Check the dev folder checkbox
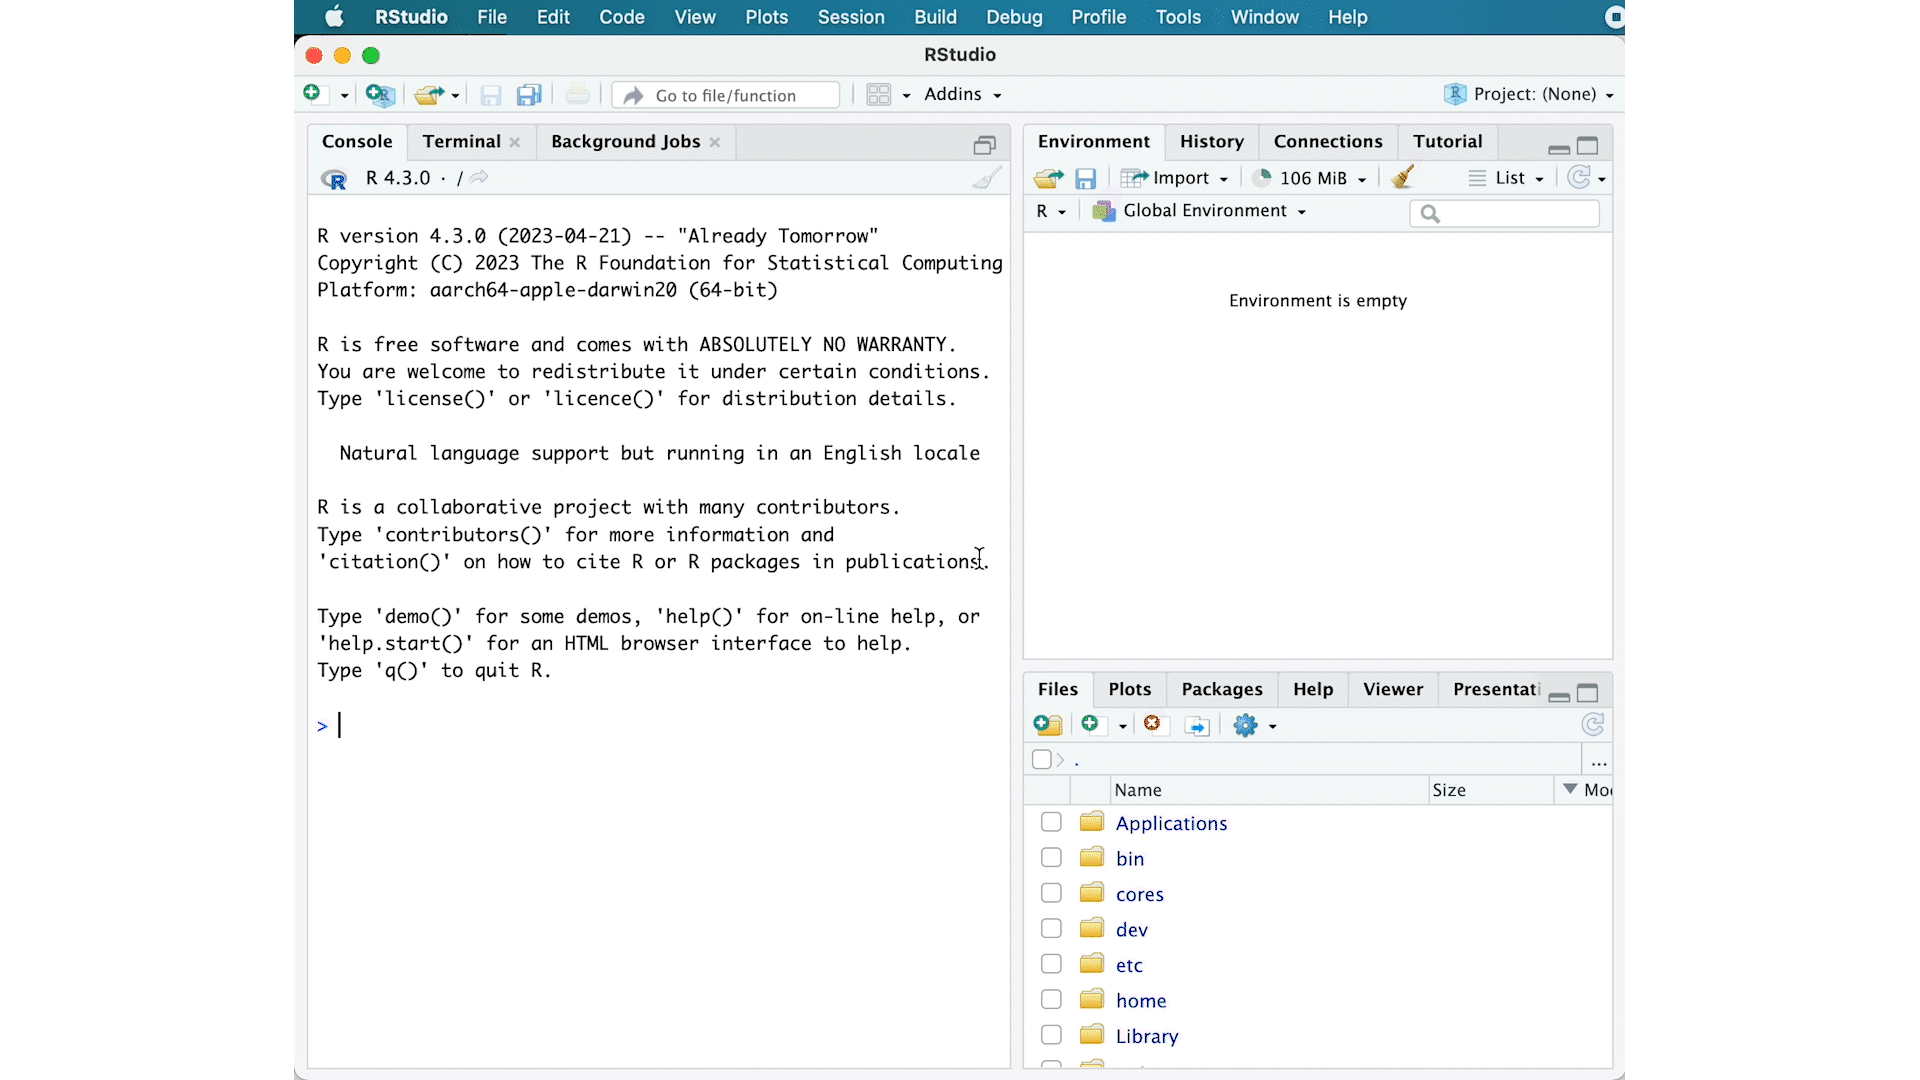This screenshot has width=1920, height=1080. [1051, 929]
